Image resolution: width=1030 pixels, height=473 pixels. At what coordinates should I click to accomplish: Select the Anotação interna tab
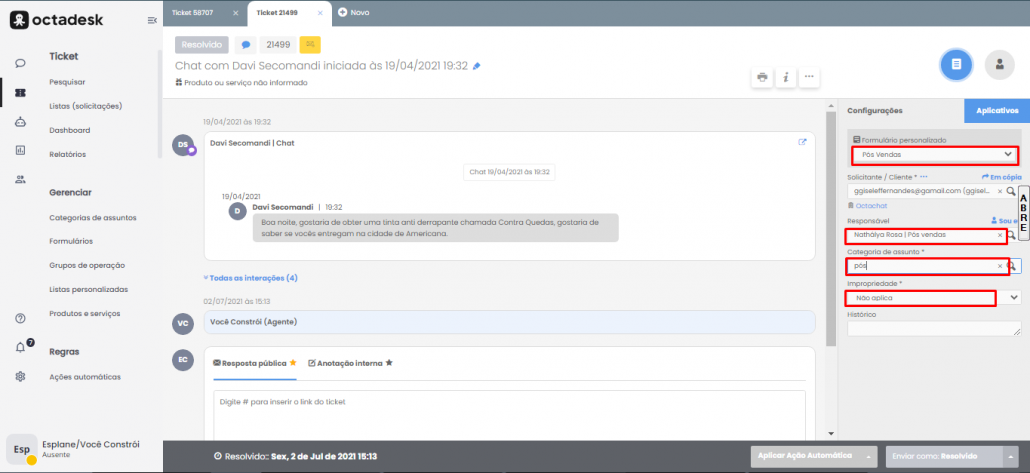click(x=345, y=363)
